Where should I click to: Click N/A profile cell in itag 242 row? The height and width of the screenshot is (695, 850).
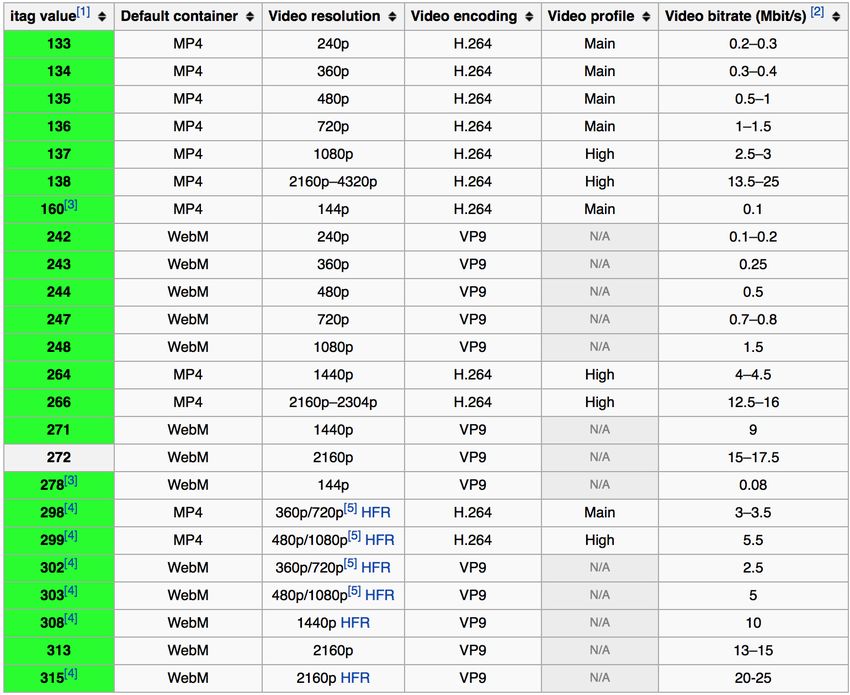(599, 237)
